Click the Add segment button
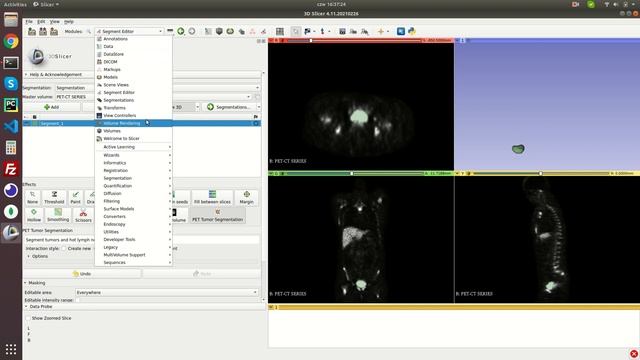 [x=52, y=107]
